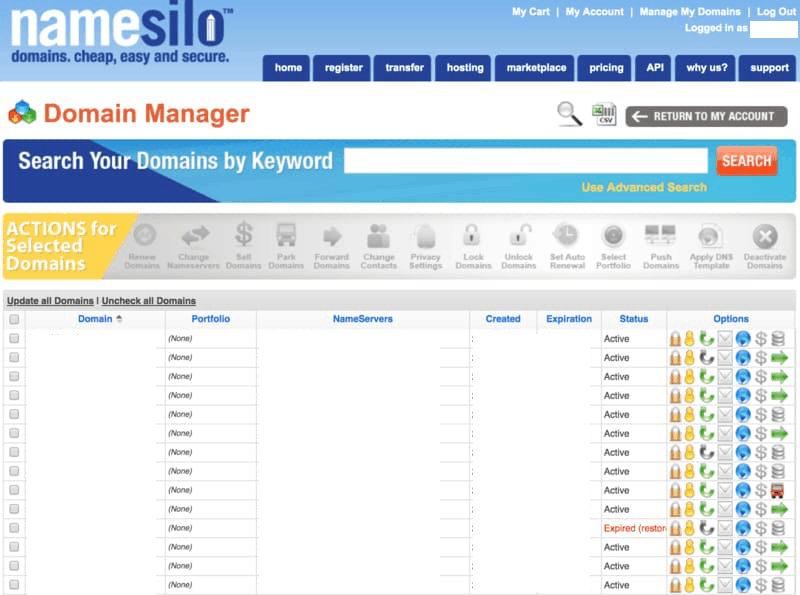Check the checkbox of the Expired domain row
The height and width of the screenshot is (595, 800).
[x=14, y=528]
